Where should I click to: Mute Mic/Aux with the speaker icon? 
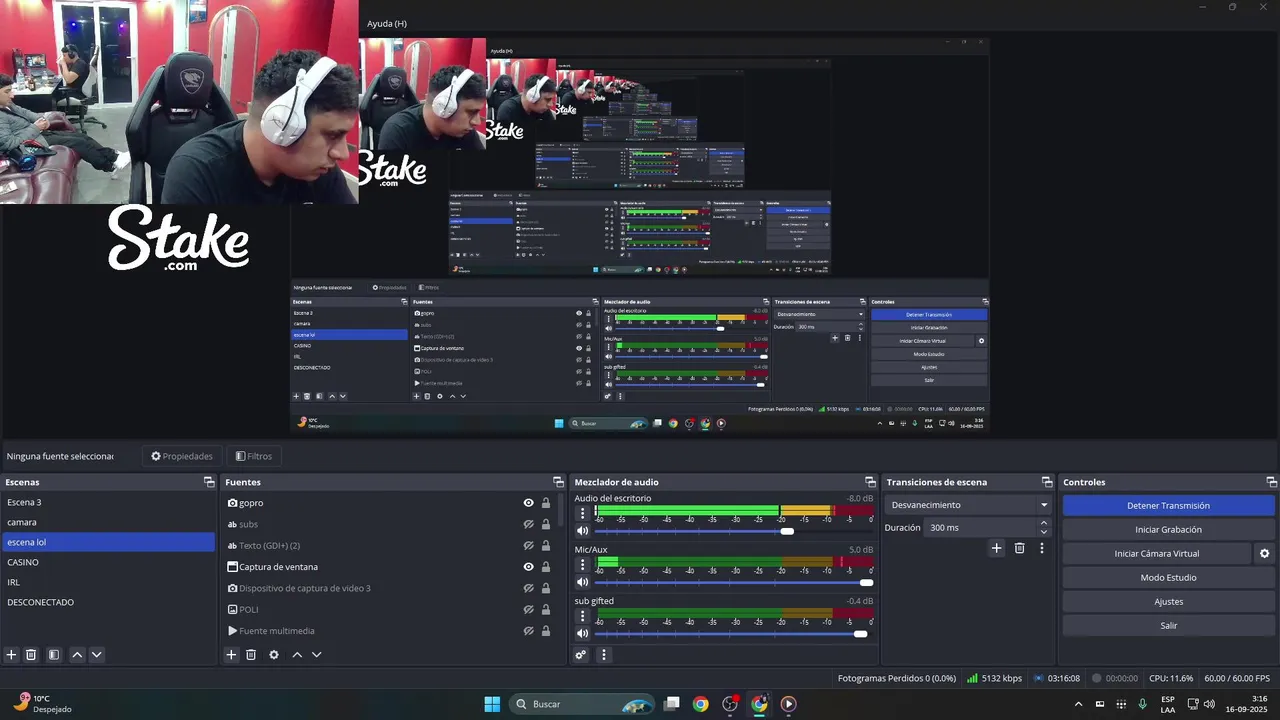583,582
